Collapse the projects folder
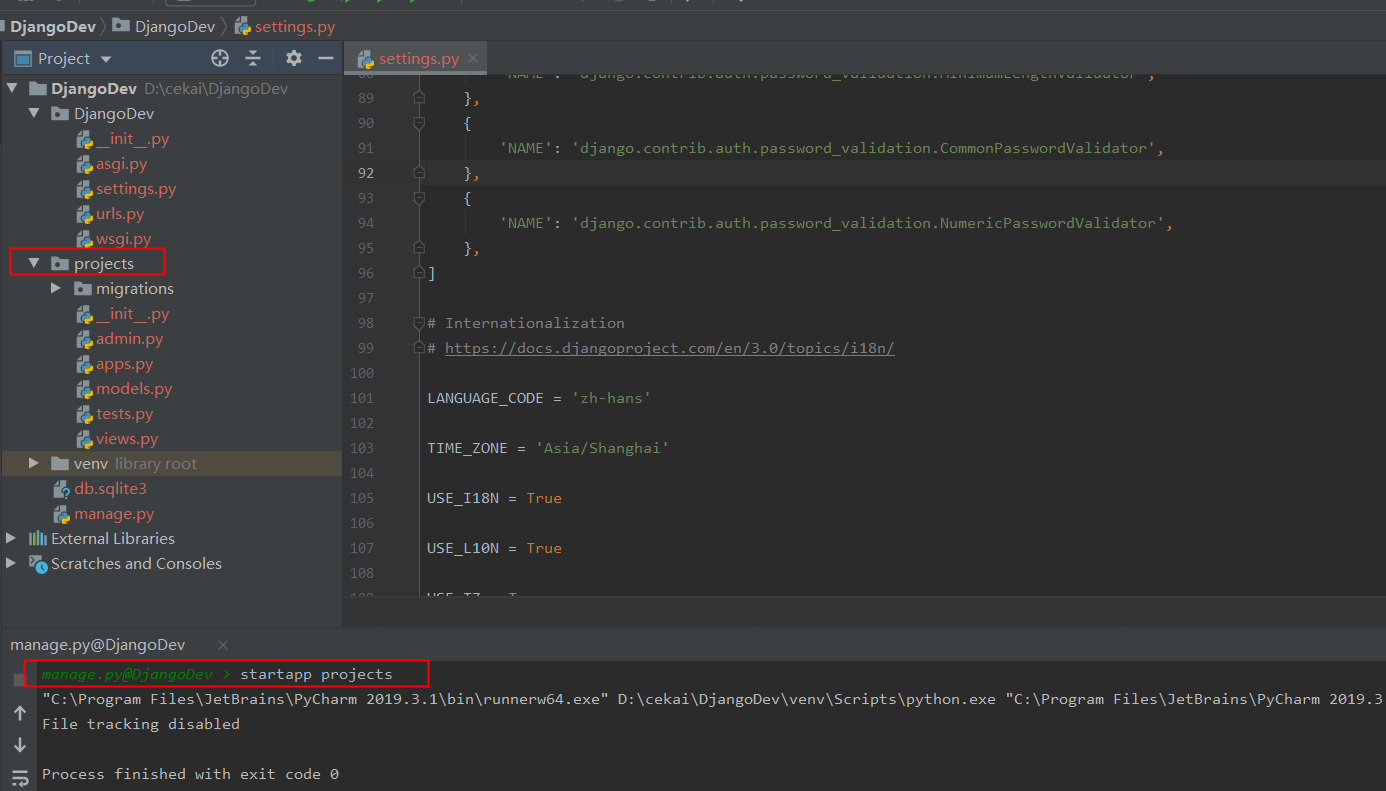 pos(34,264)
